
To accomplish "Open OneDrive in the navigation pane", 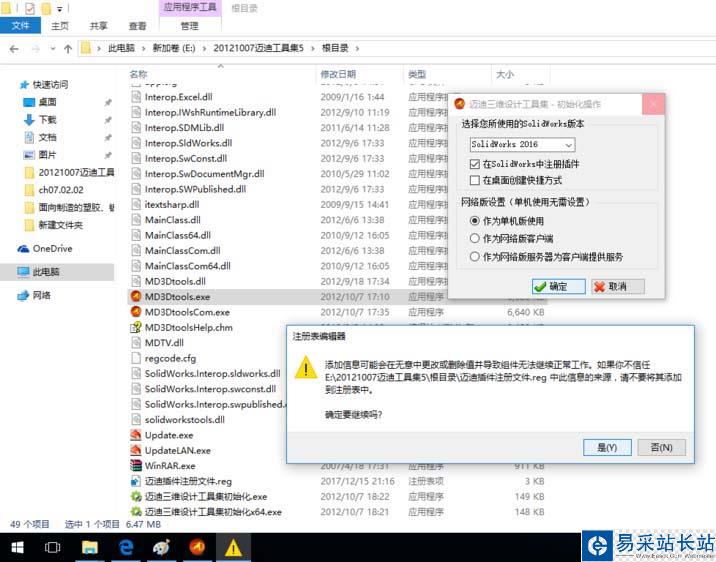I will point(53,248).
